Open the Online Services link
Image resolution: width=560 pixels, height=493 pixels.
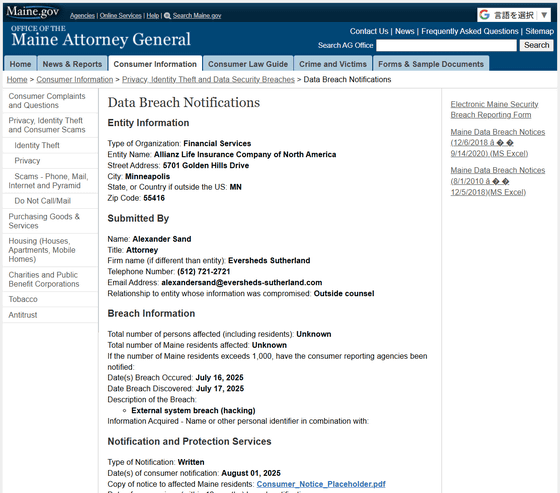pos(120,16)
